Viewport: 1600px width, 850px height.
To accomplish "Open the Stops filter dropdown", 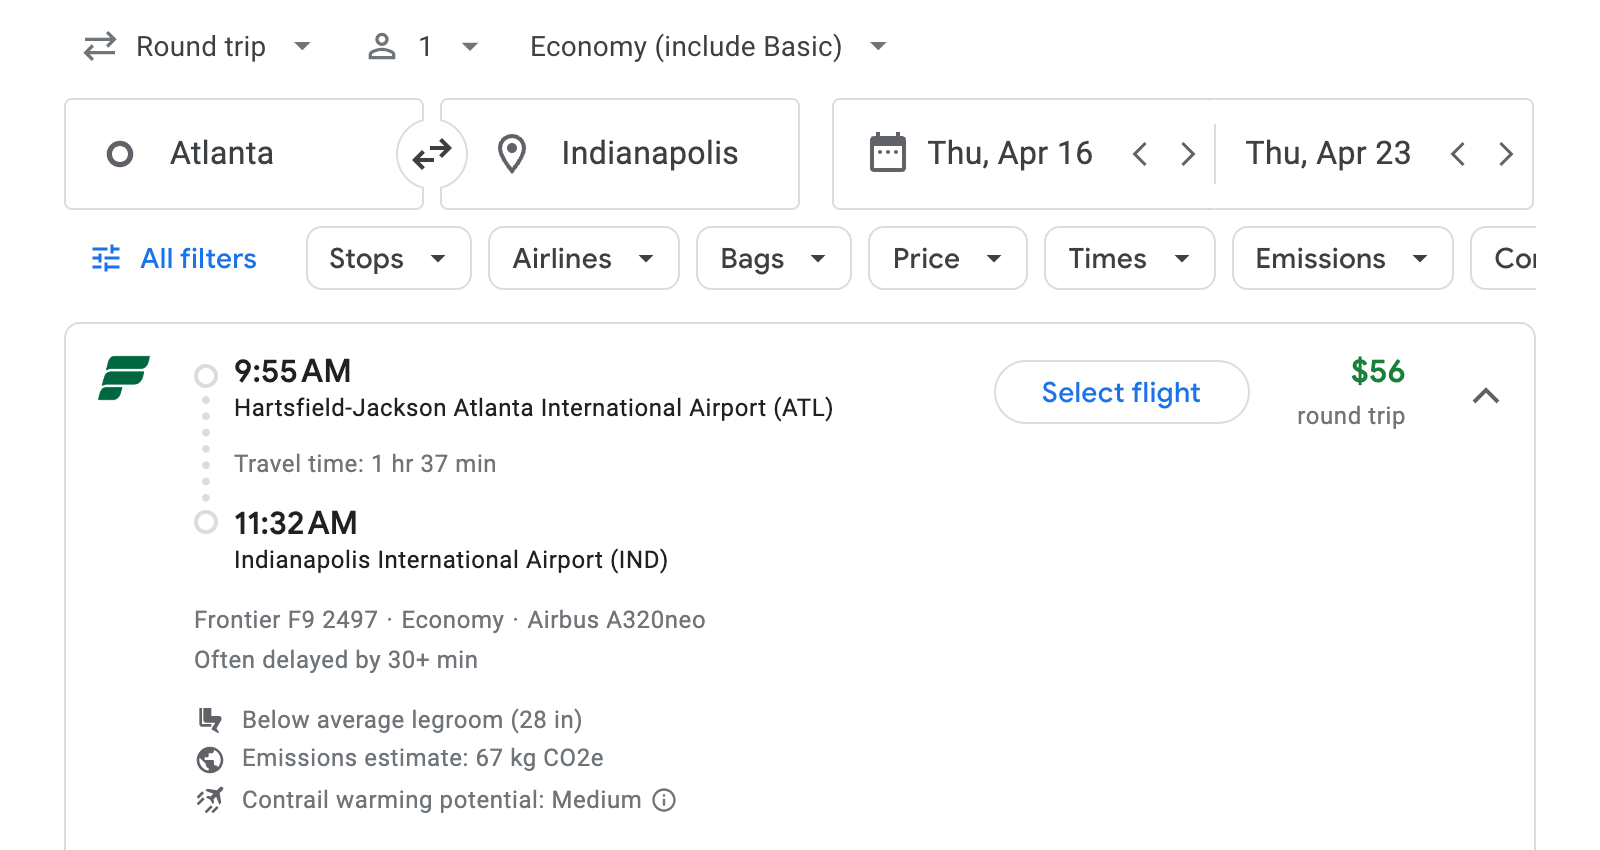I will 388,258.
